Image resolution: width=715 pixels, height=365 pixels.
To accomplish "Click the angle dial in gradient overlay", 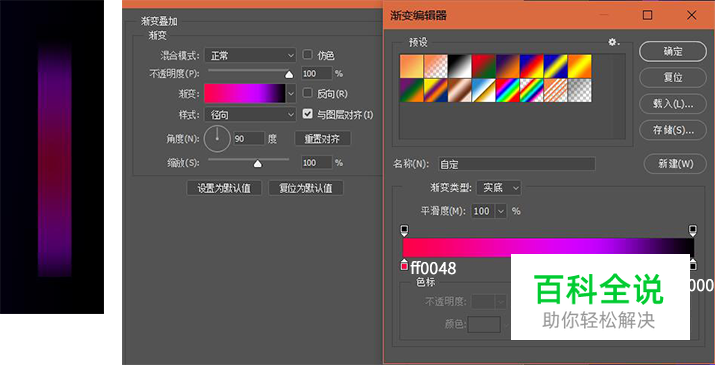I will click(217, 139).
